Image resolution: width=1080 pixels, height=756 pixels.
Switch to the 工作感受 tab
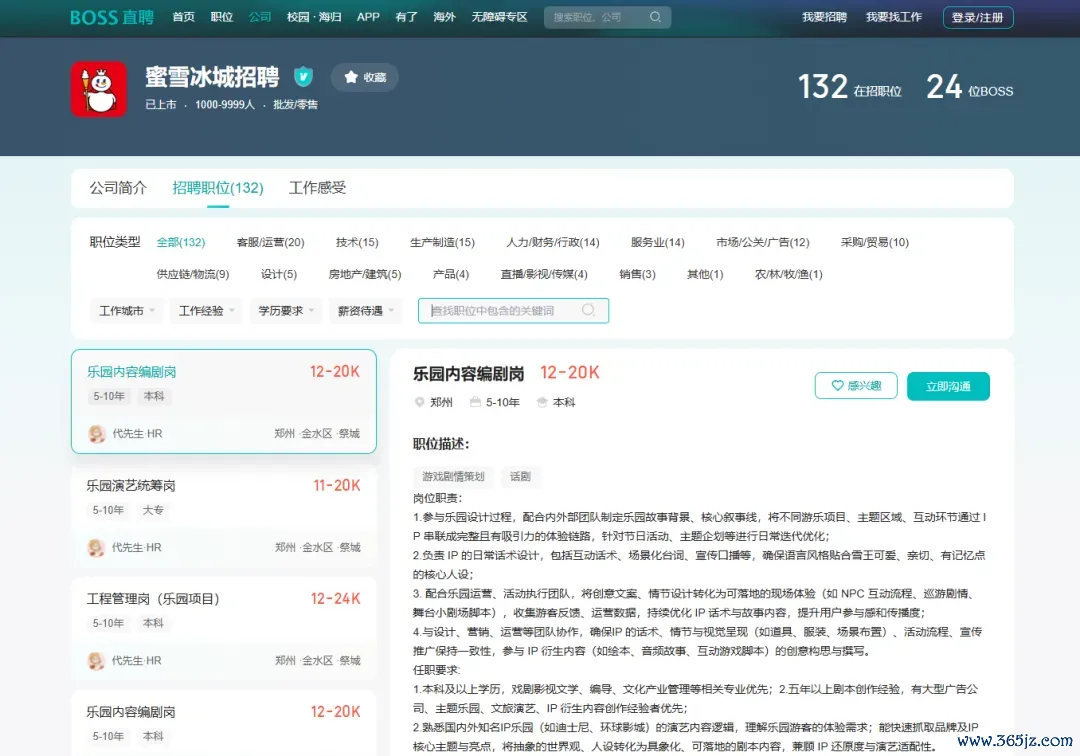(x=318, y=187)
